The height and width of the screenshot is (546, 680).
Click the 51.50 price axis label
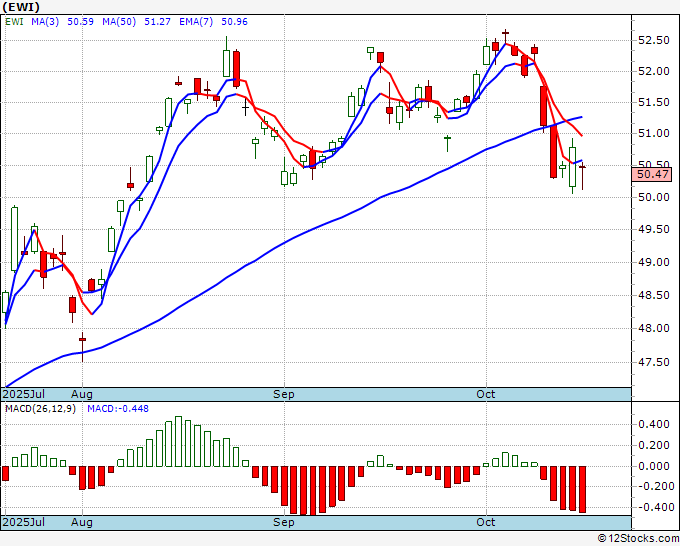pos(654,102)
